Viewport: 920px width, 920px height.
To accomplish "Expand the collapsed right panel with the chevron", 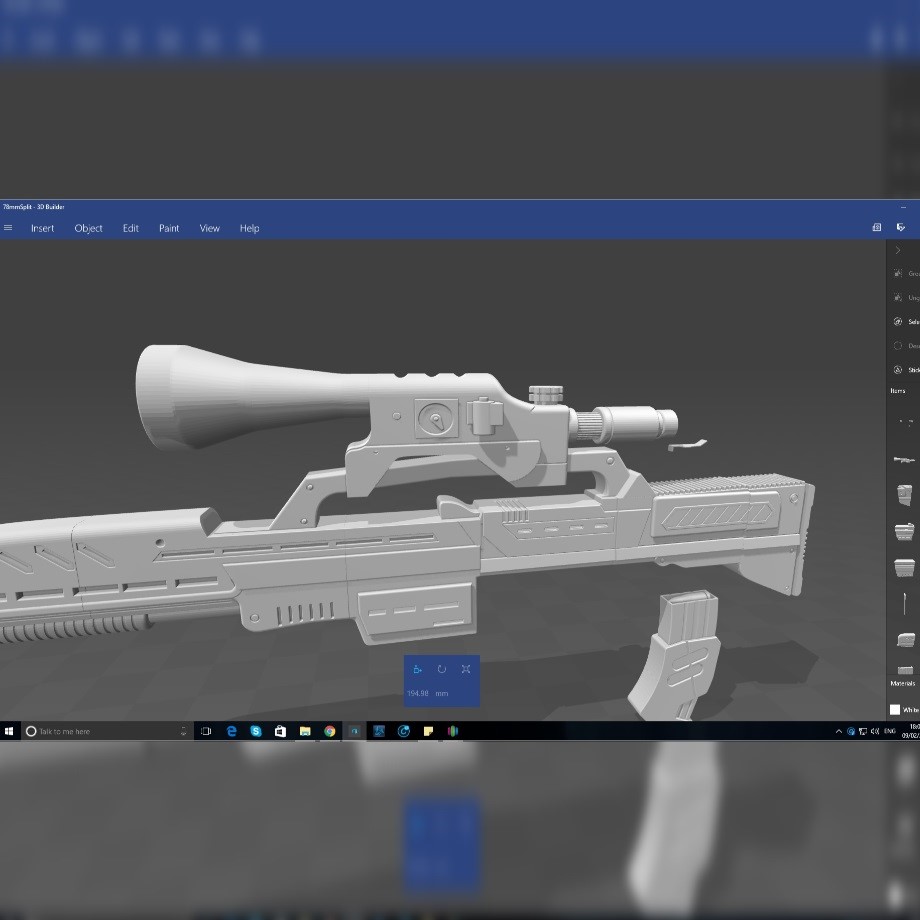I will pyautogui.click(x=898, y=250).
